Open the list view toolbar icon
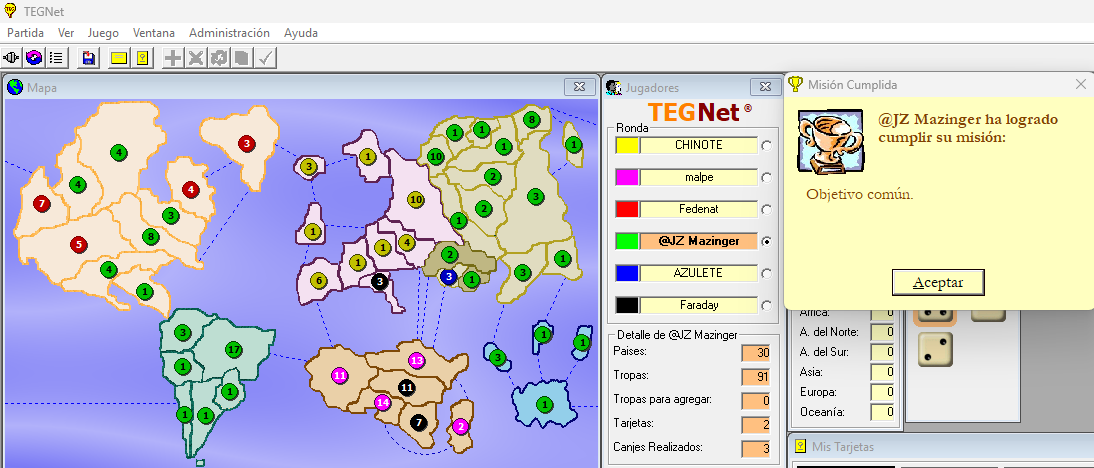 tap(57, 58)
